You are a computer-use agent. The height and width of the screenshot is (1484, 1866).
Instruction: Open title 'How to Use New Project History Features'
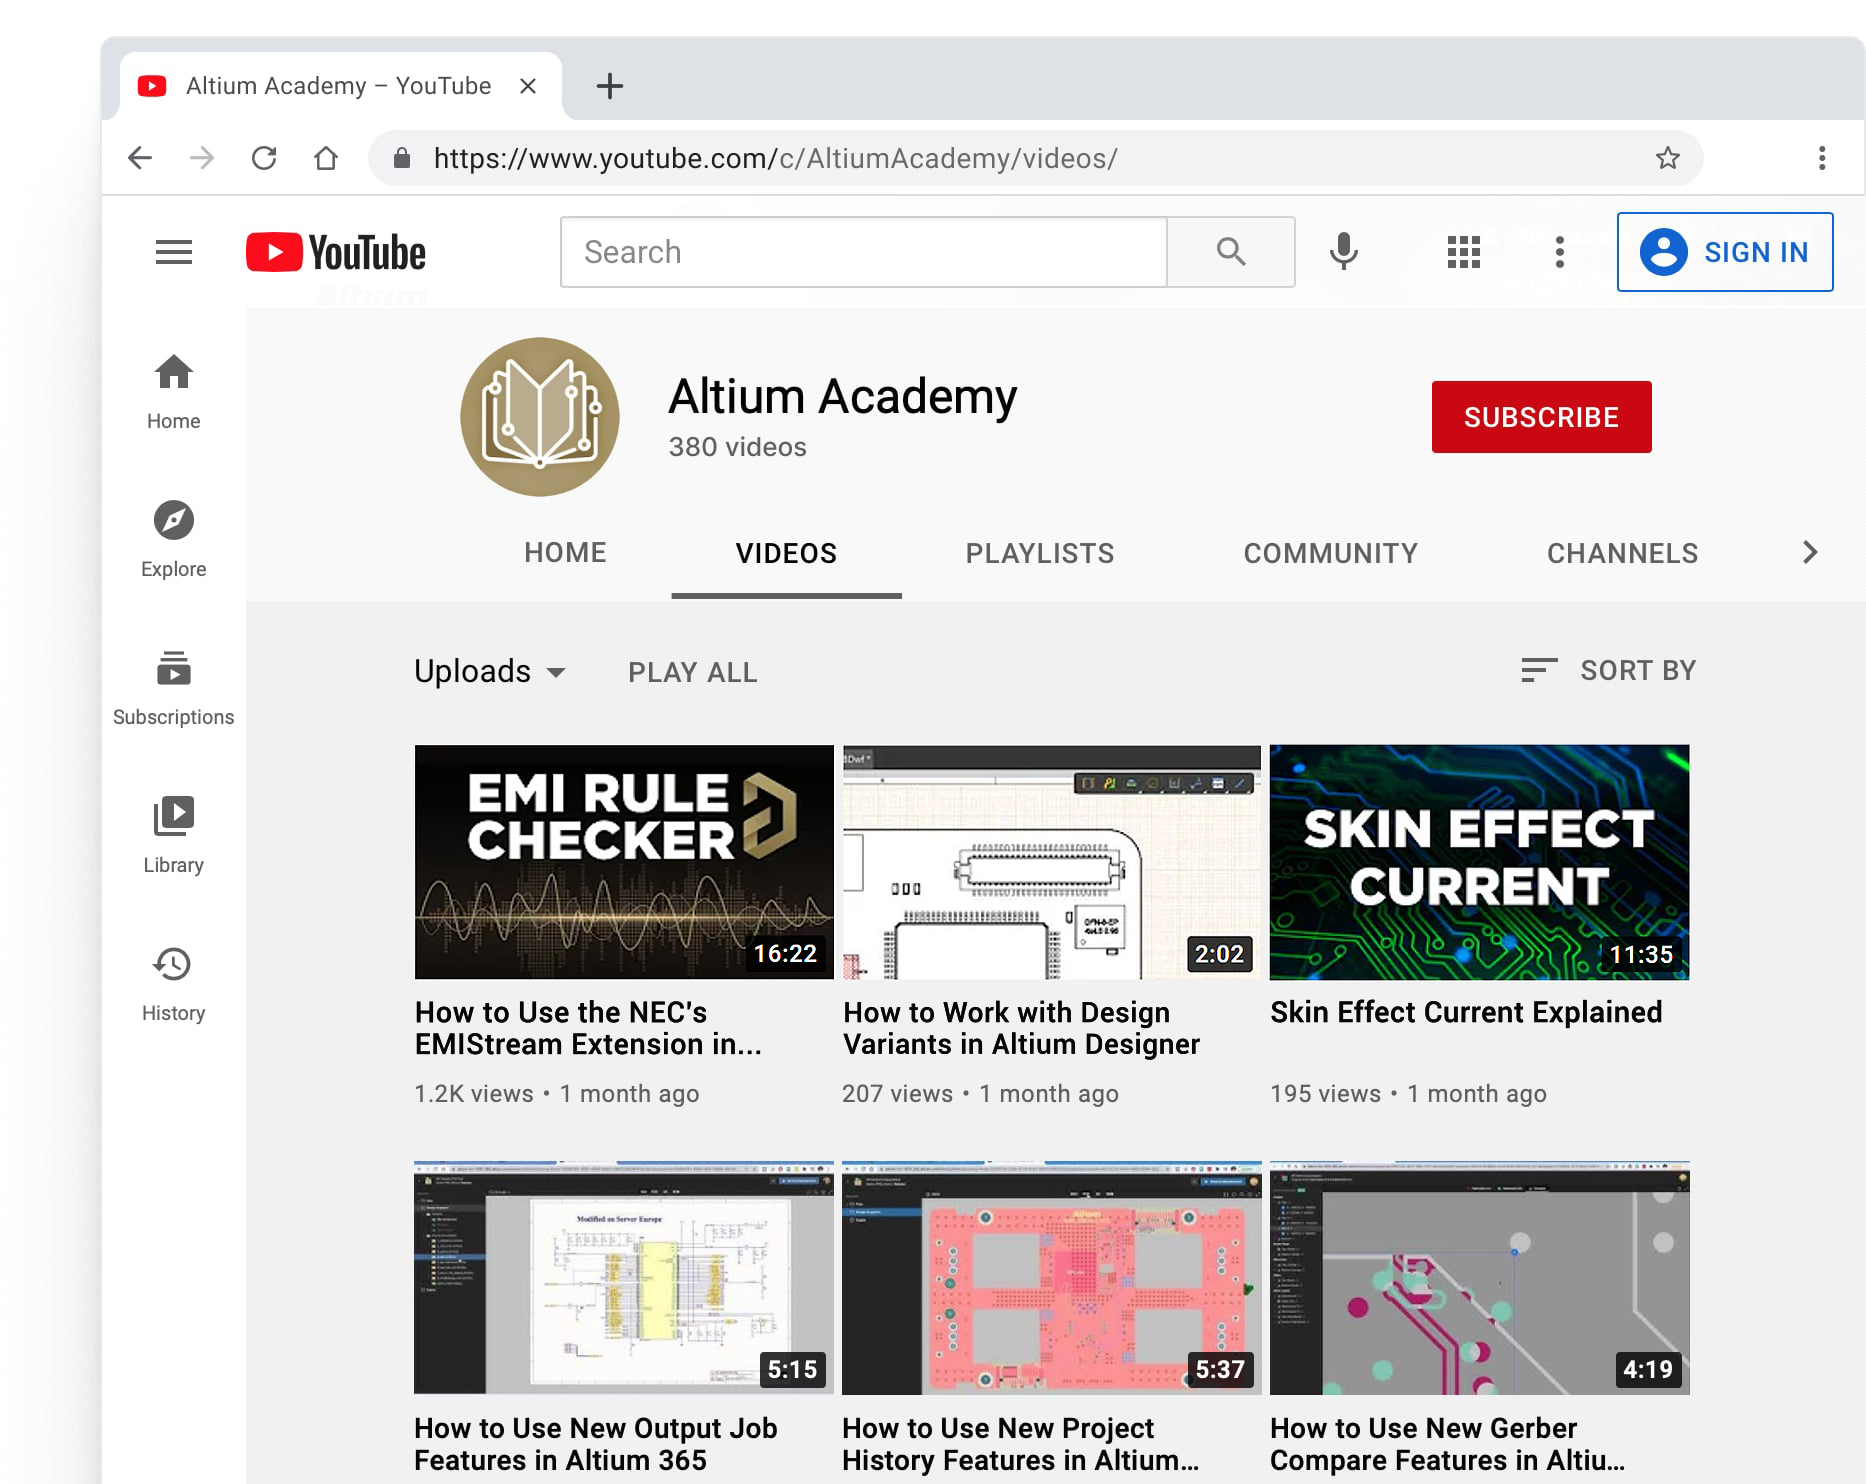click(x=1021, y=1444)
